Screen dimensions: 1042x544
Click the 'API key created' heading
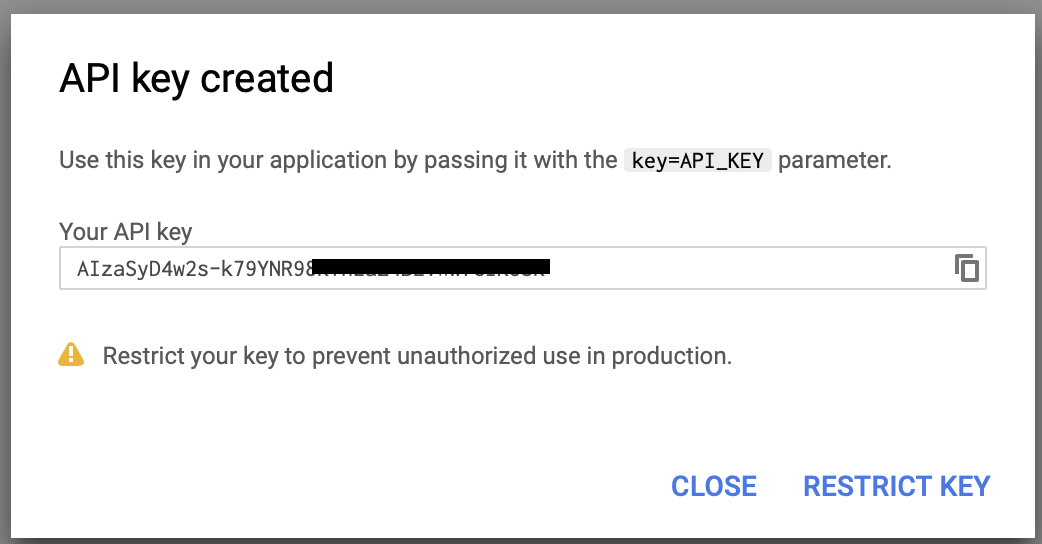[196, 78]
